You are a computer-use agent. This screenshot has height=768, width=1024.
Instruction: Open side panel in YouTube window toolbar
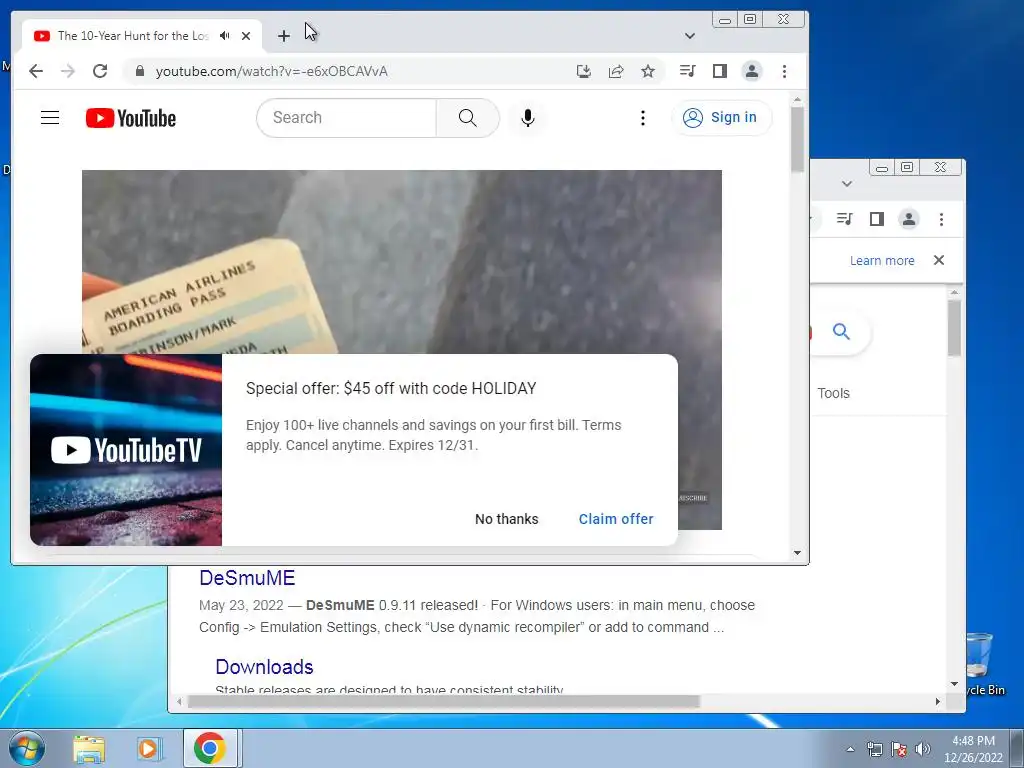720,71
